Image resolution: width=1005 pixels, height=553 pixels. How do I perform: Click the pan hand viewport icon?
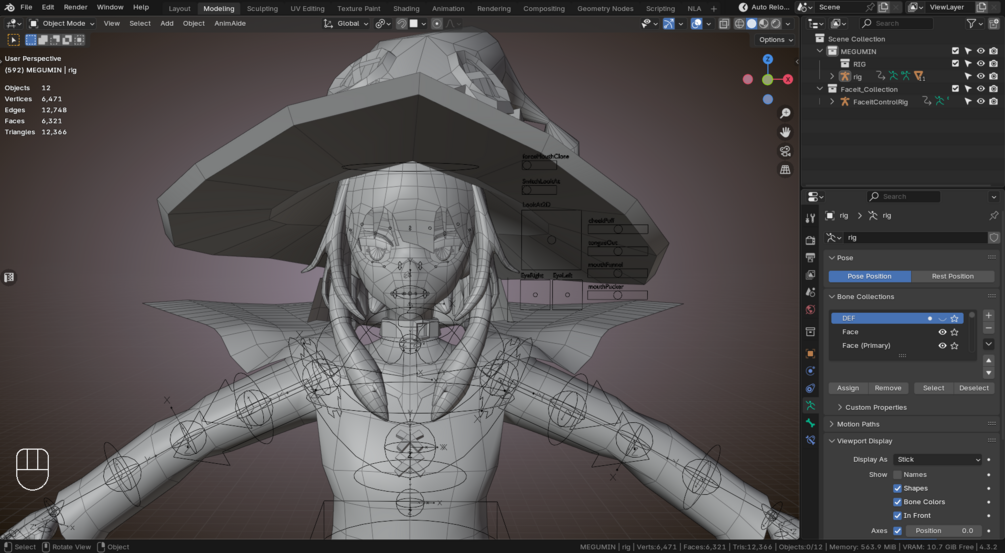click(785, 132)
